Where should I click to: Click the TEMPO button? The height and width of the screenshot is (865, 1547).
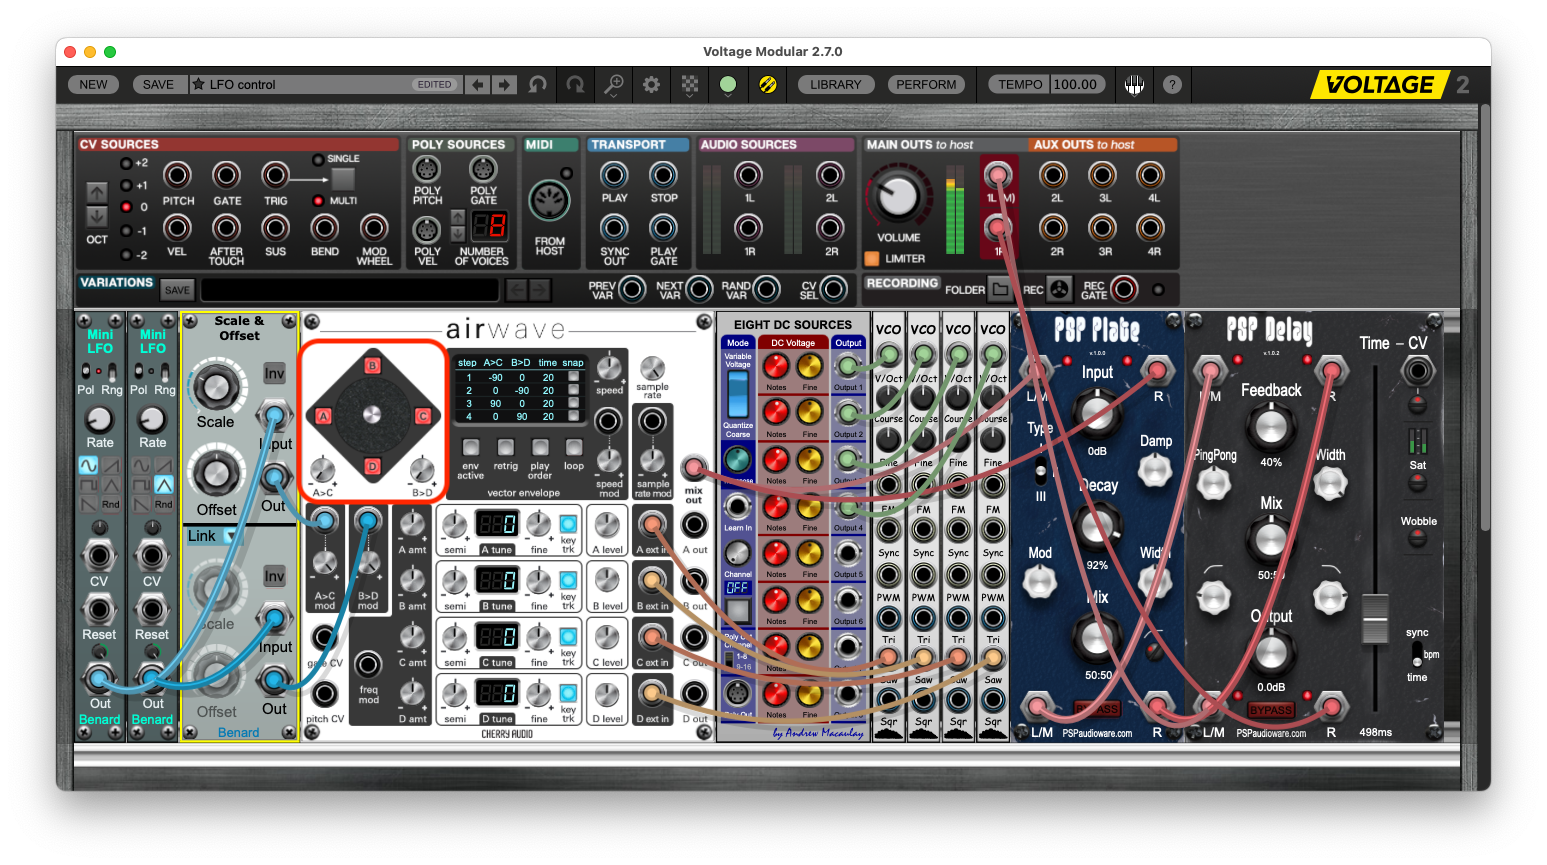click(x=1020, y=85)
